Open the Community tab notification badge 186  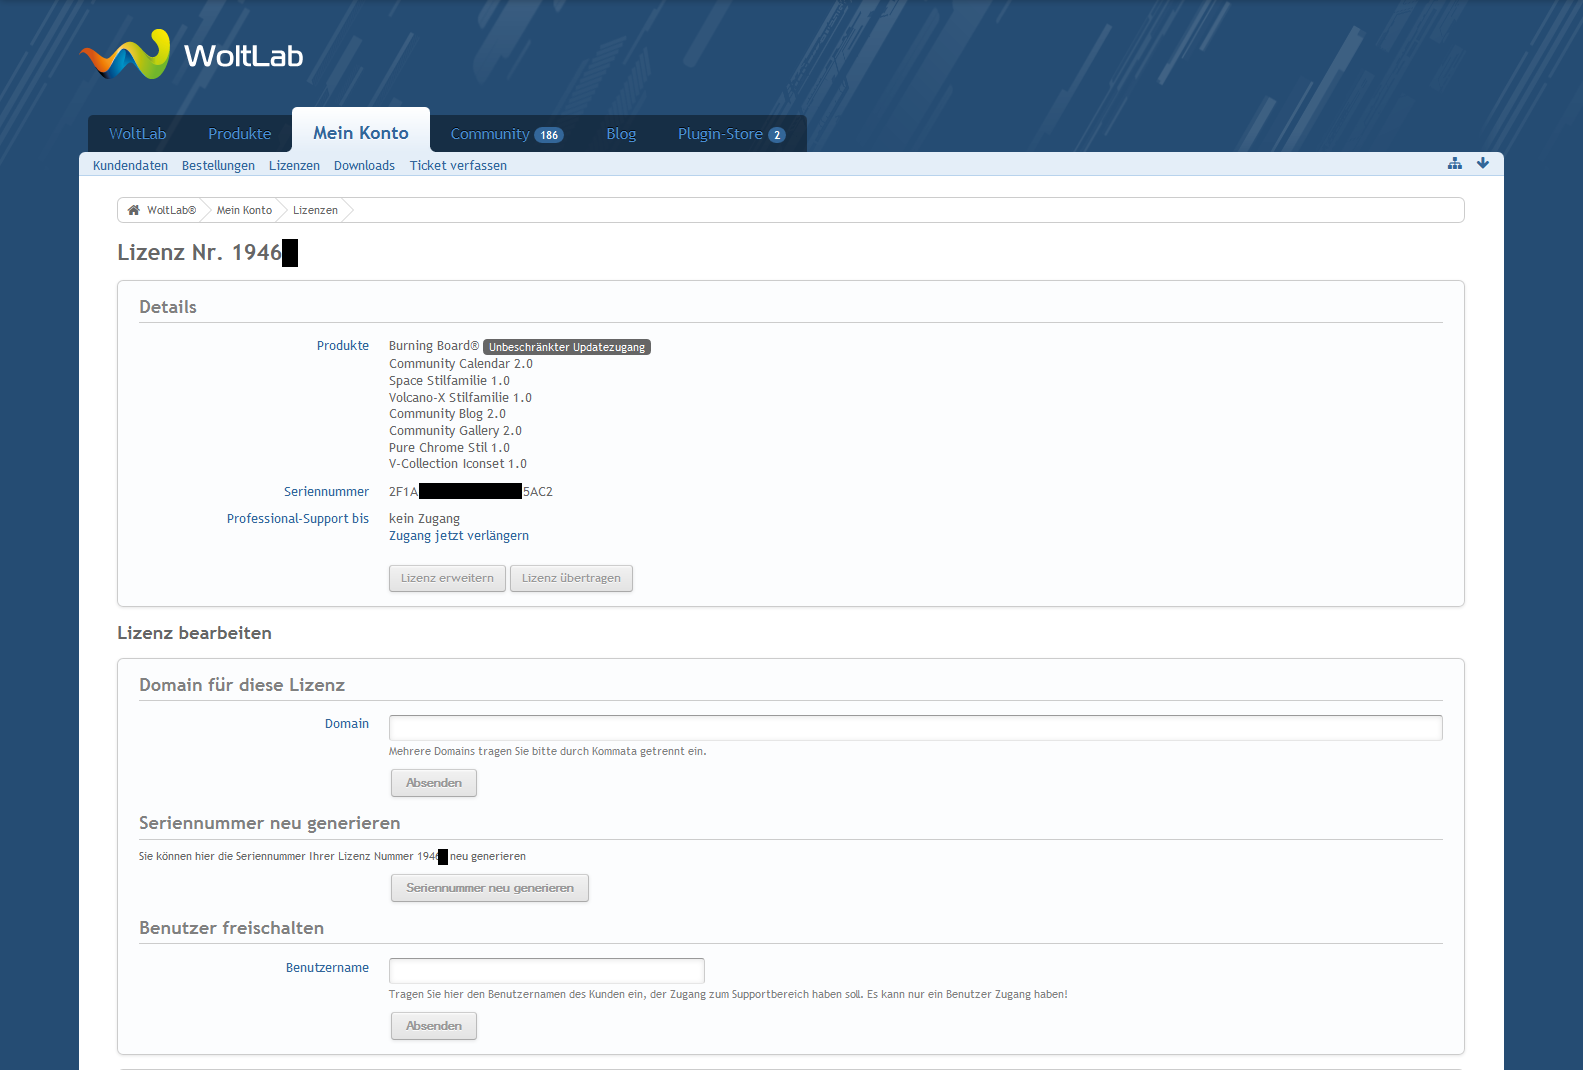pos(549,135)
